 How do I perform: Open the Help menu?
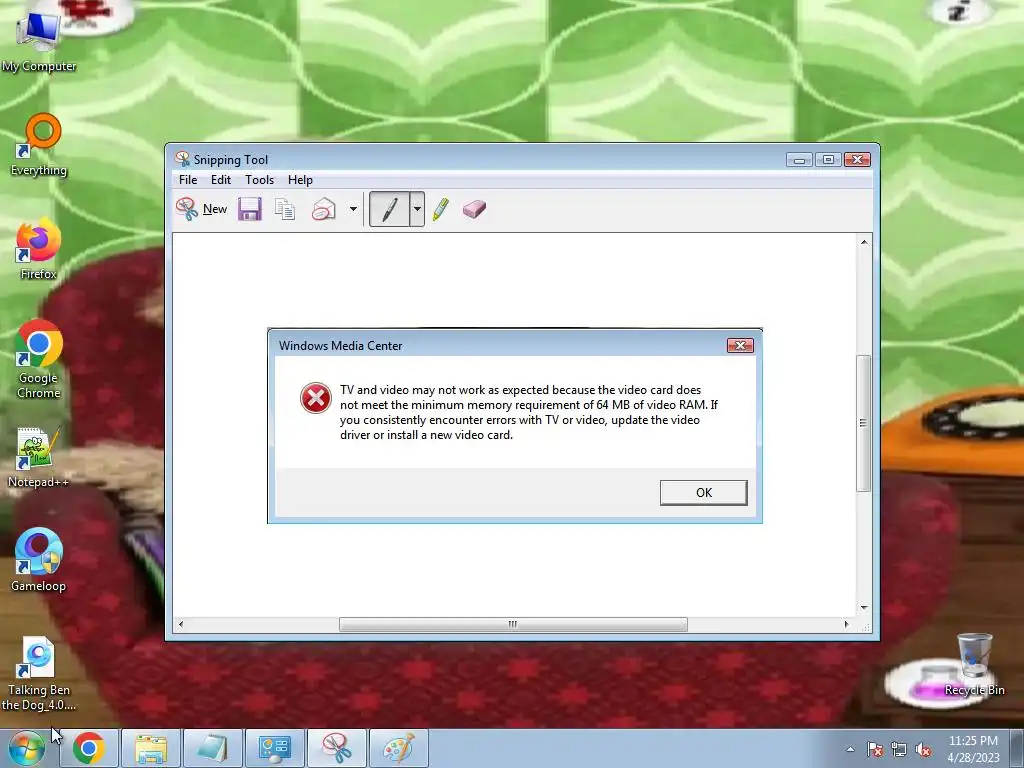(x=300, y=180)
